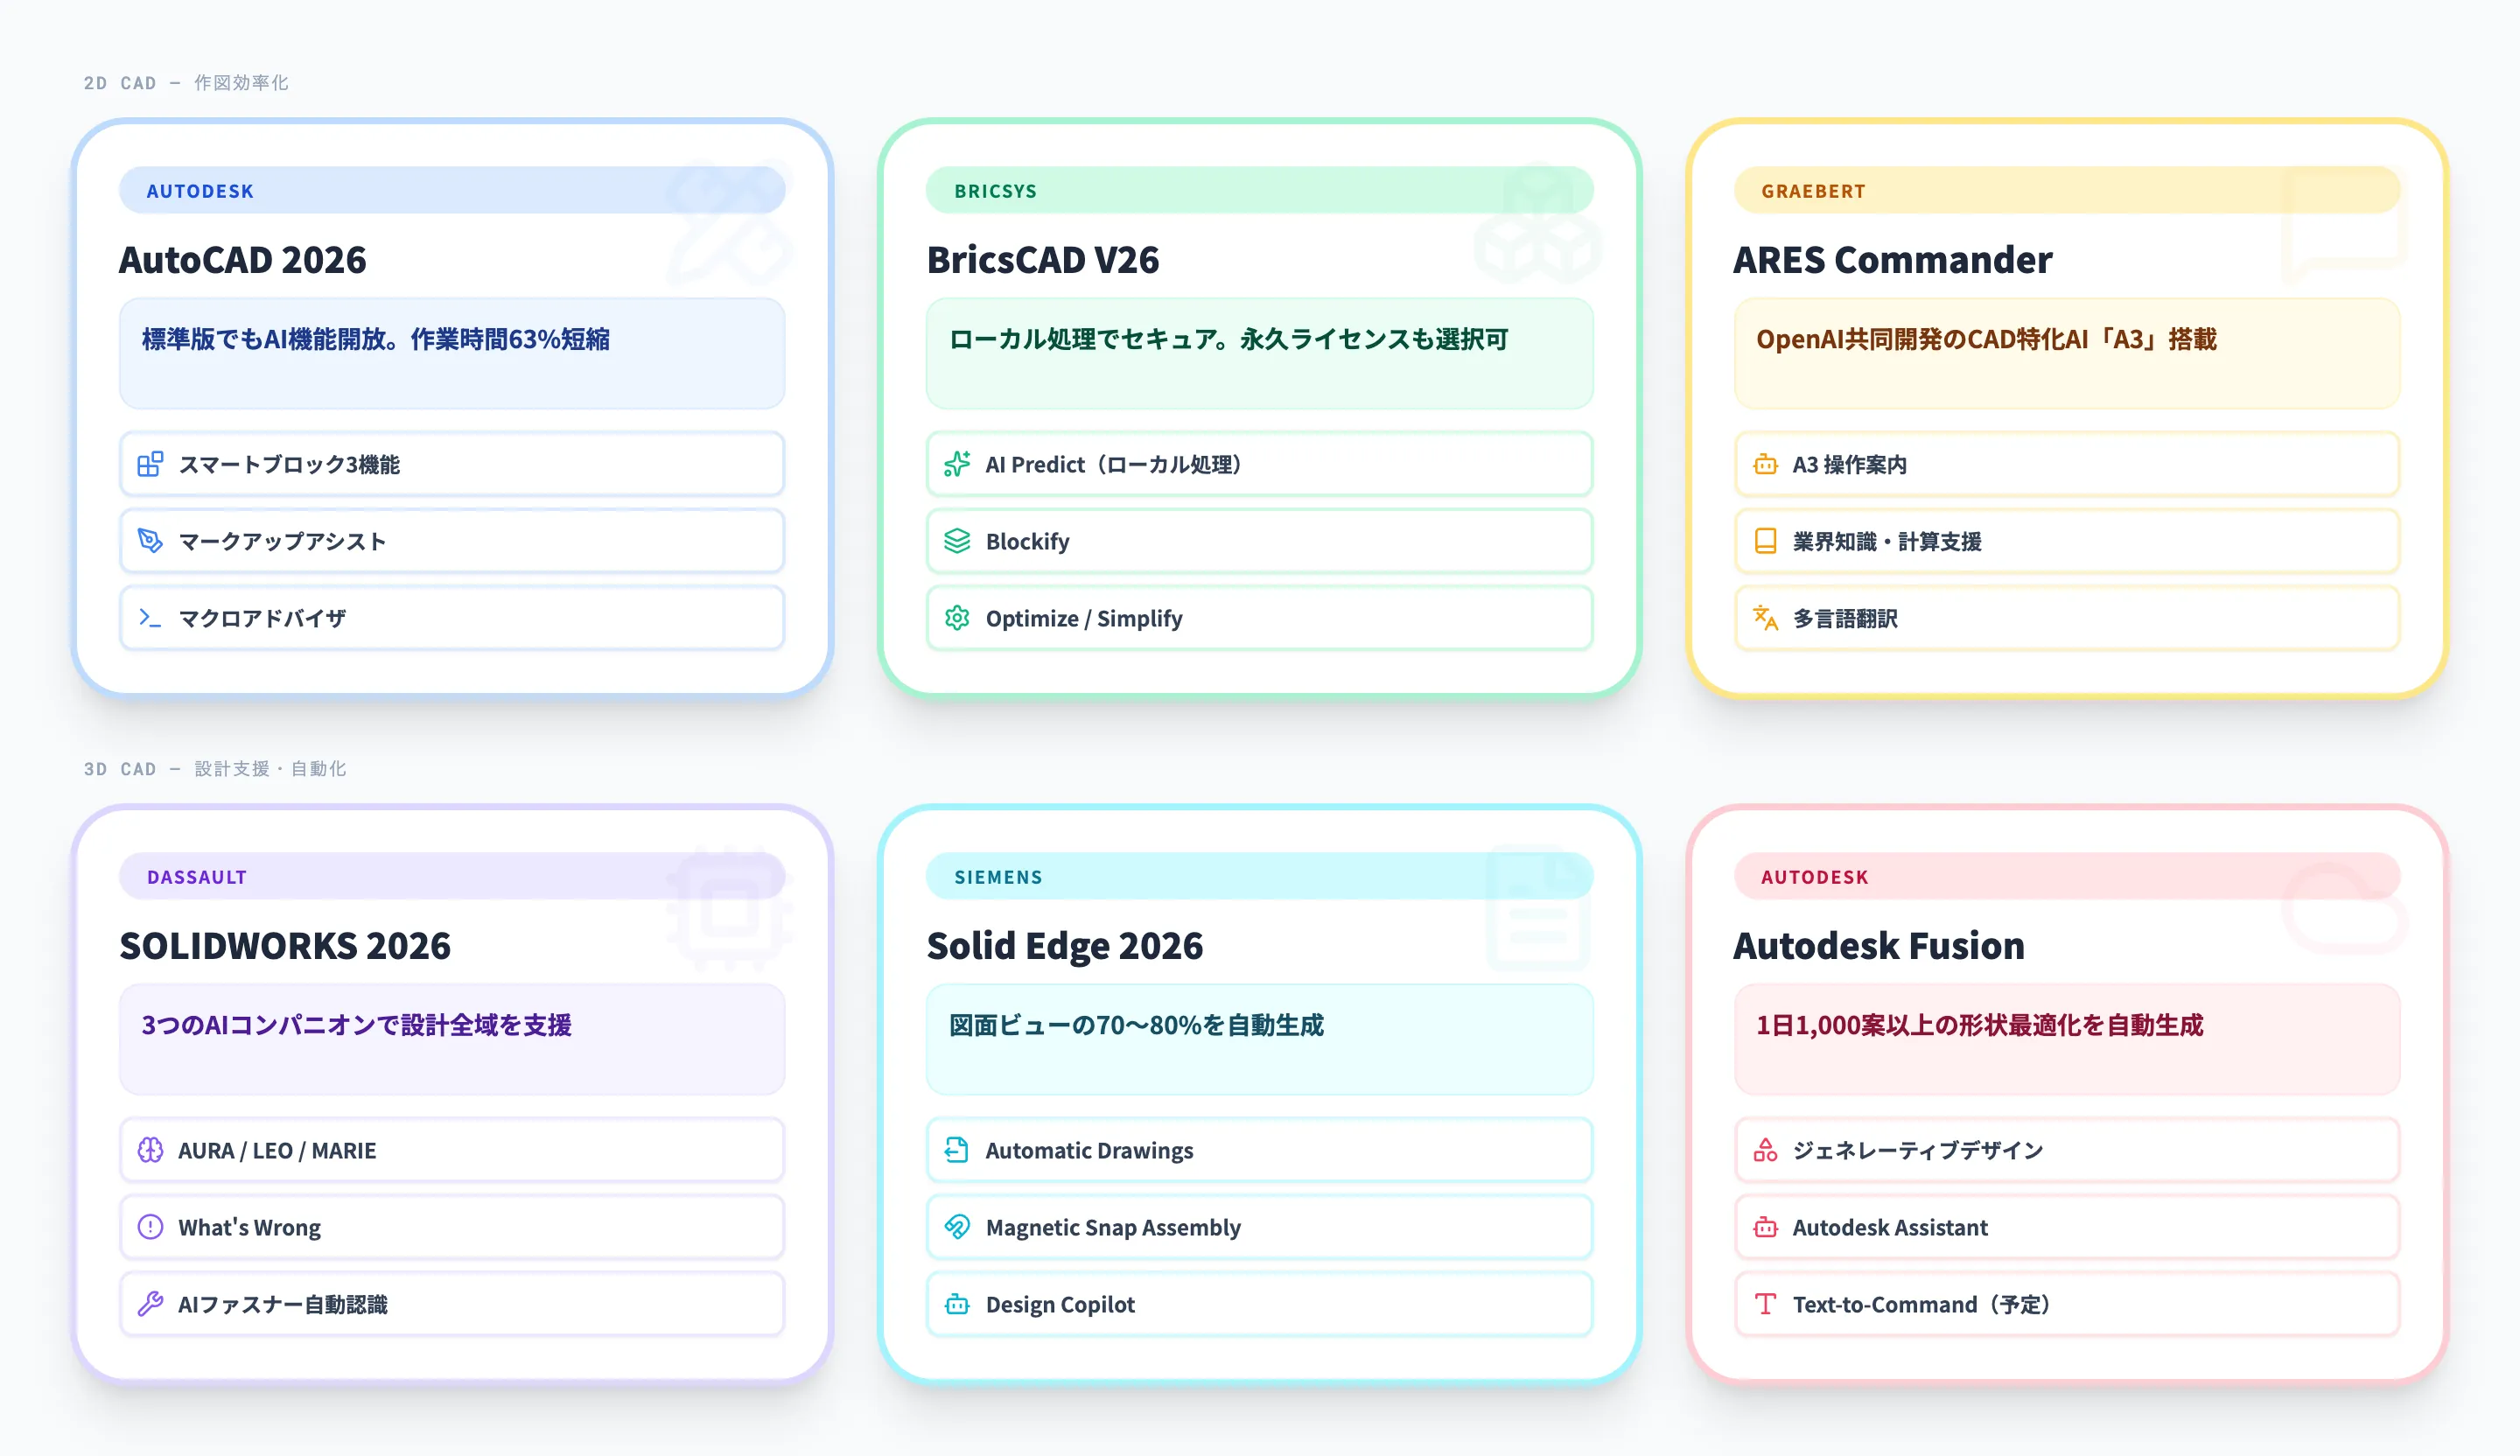Click the AI Predict sparkle icon
2520x1456 pixels.
click(x=957, y=464)
